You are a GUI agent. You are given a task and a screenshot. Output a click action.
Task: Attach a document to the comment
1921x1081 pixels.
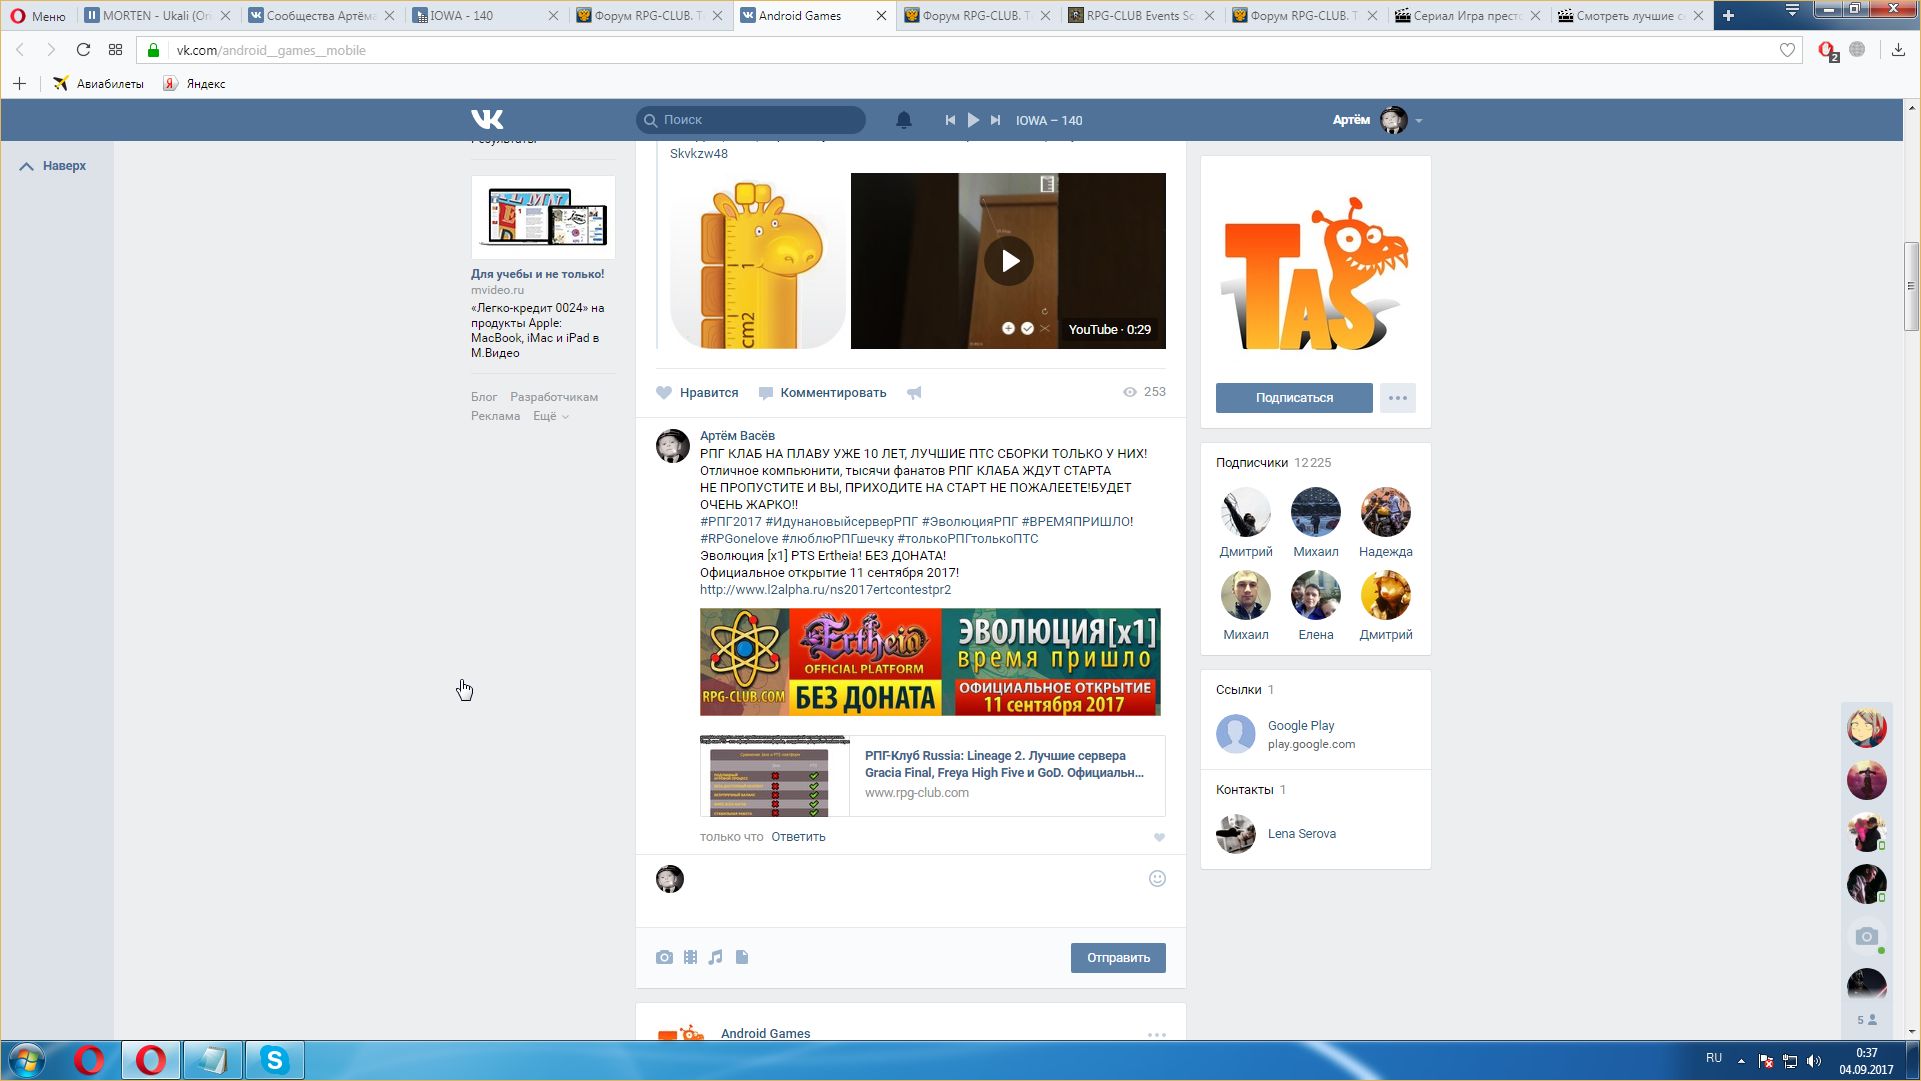coord(742,958)
